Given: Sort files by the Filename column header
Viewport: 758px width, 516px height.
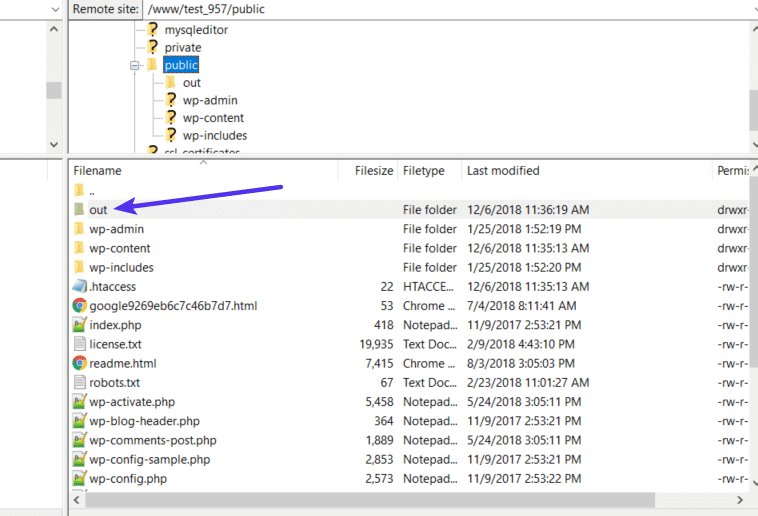Looking at the screenshot, I should 97,171.
